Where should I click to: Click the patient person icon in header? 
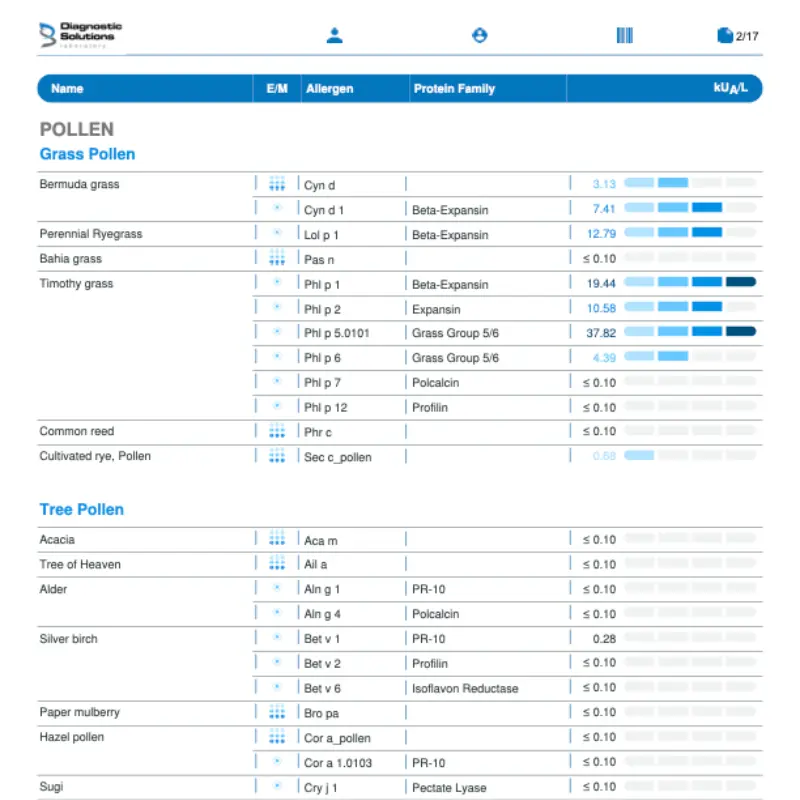coord(335,36)
